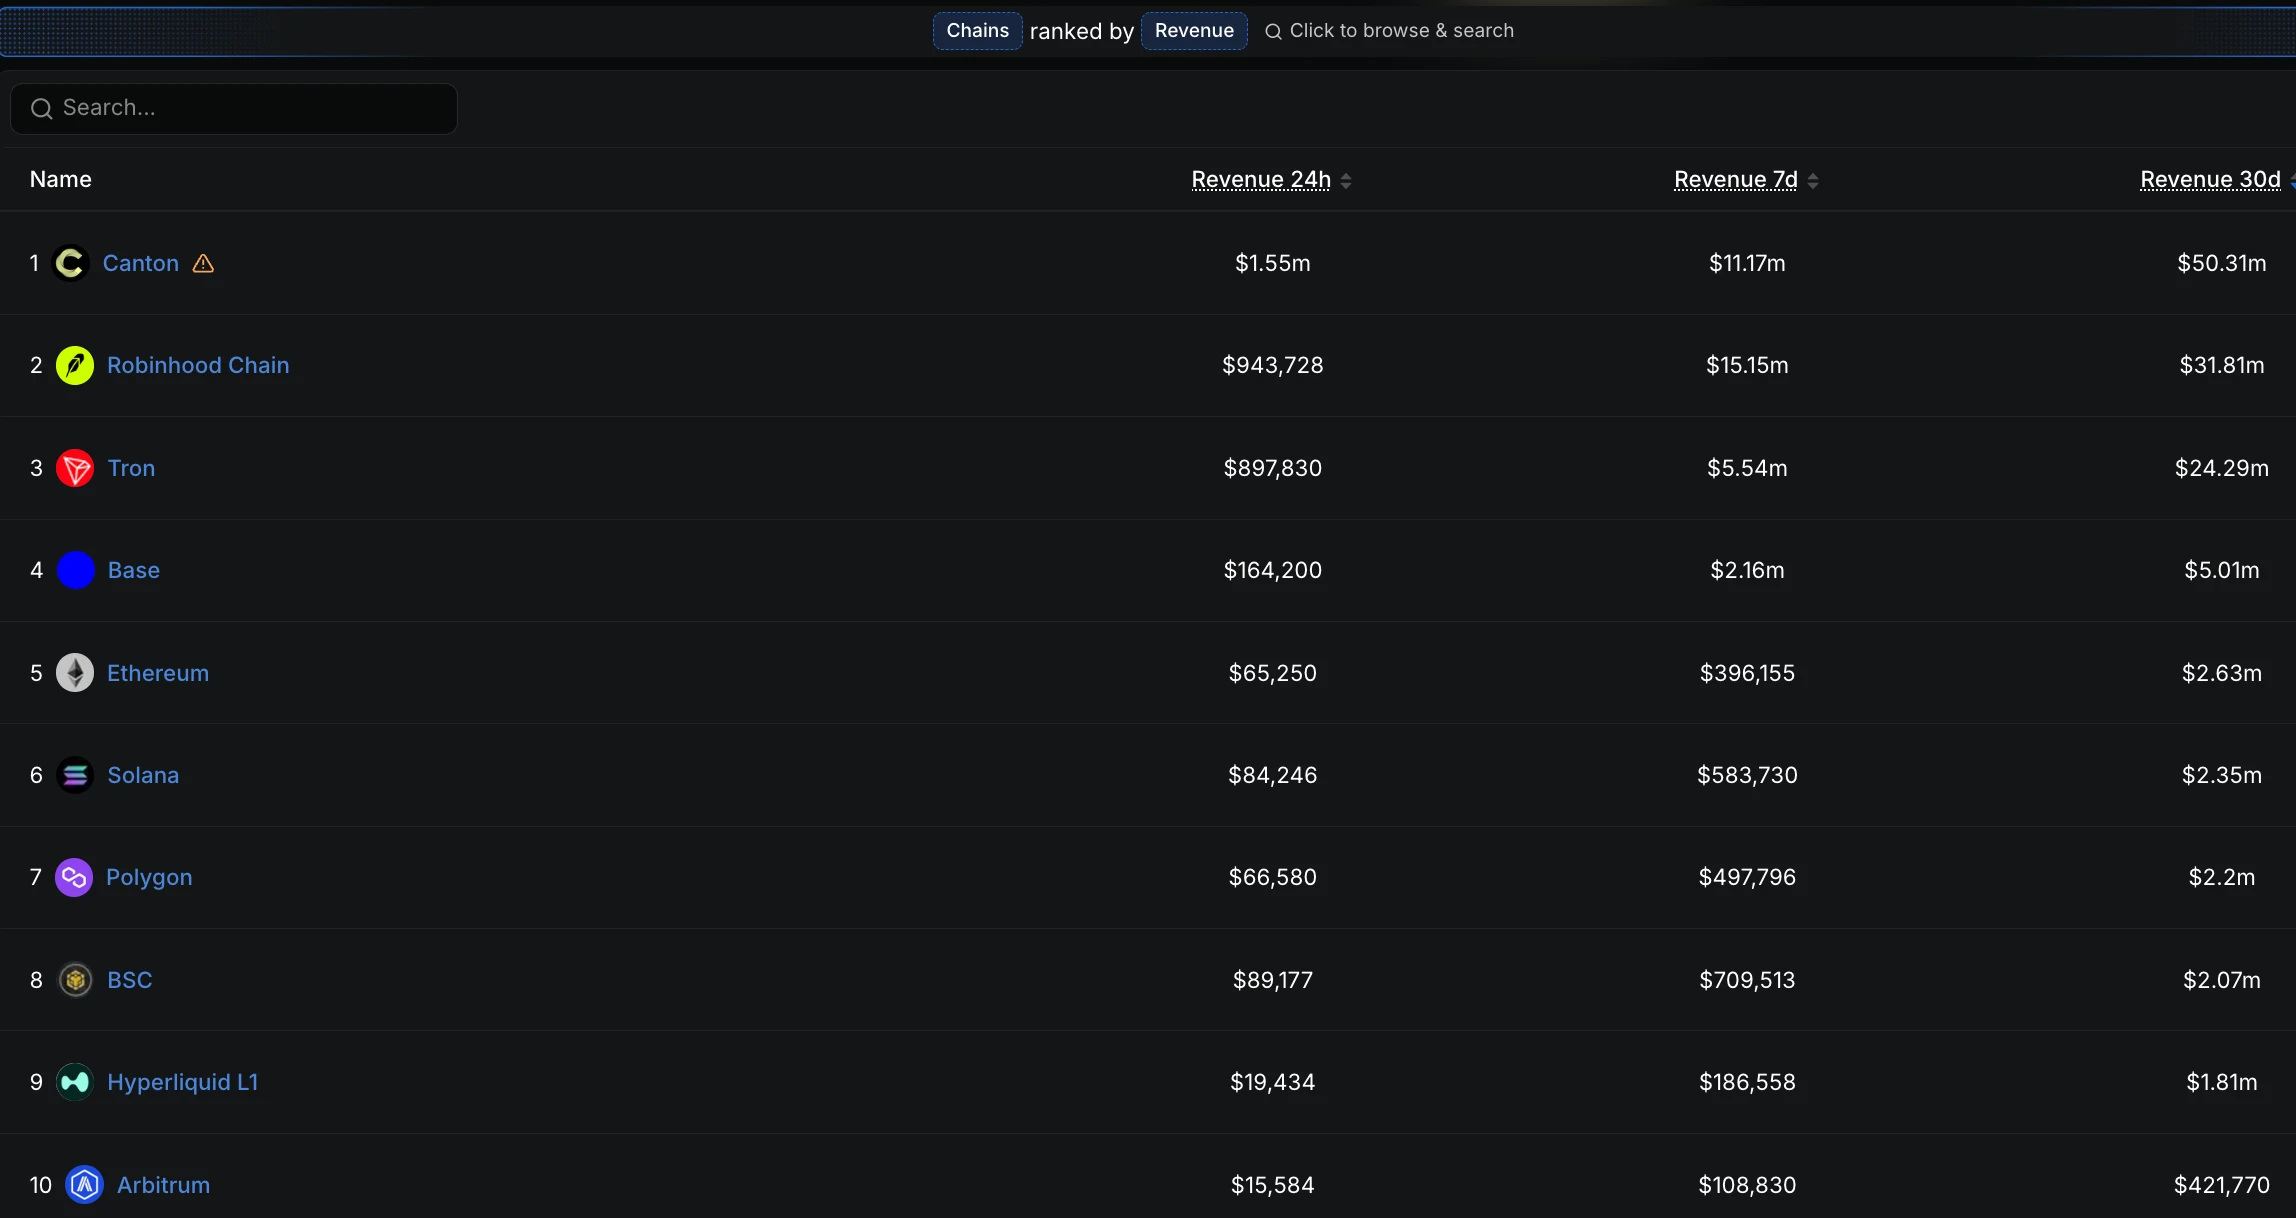Focus the Search chains input field

point(234,108)
